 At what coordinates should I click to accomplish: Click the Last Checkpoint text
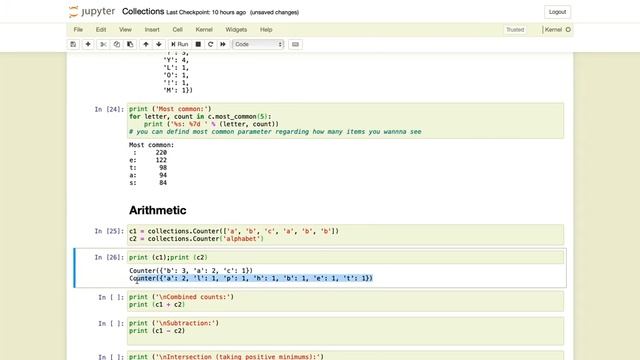point(206,12)
